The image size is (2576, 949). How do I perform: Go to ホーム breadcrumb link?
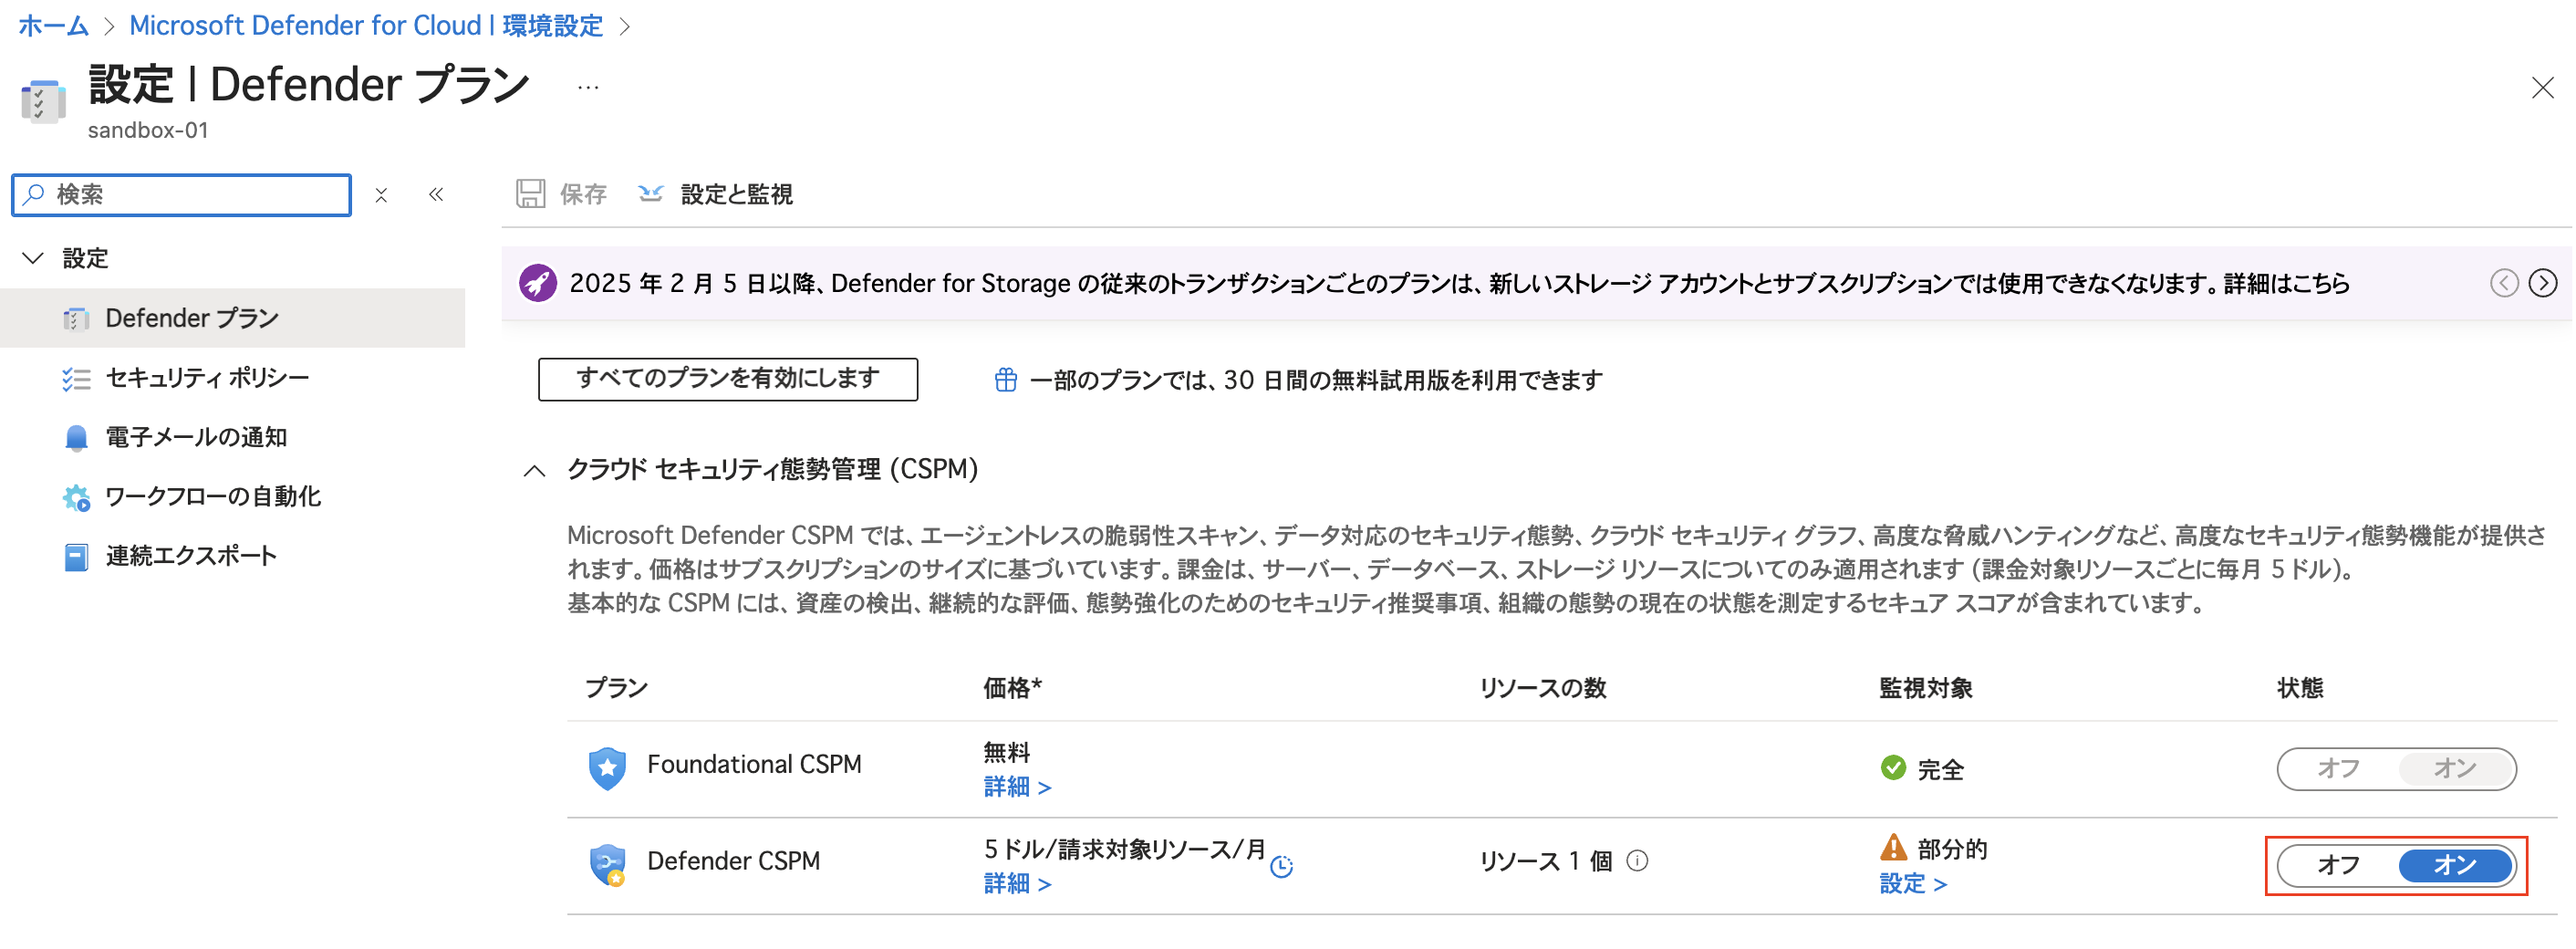pos(53,26)
